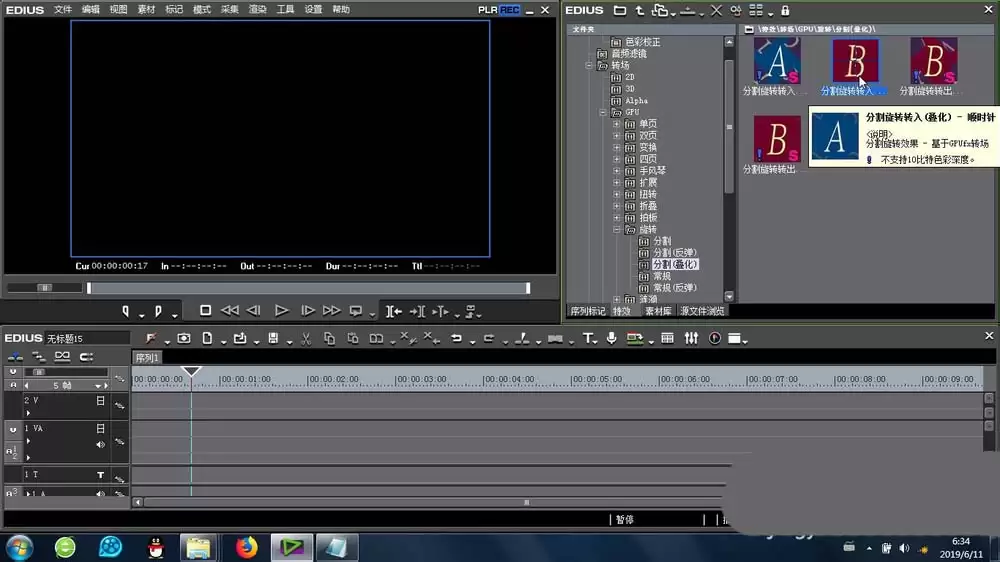
Task: Click the player position scrub bar
Action: pos(309,288)
